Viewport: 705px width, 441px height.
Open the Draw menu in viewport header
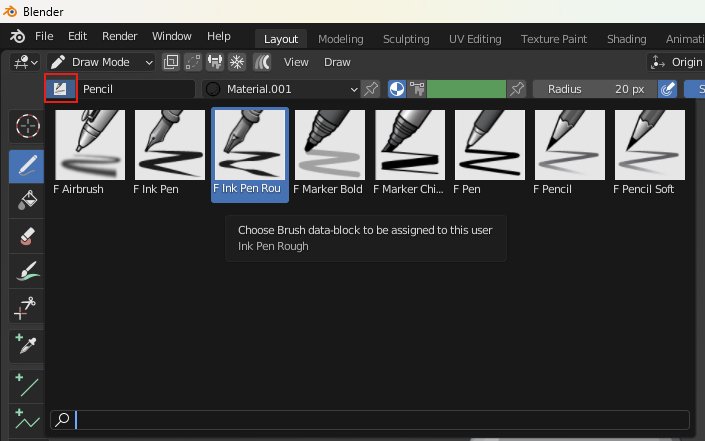tap(337, 62)
